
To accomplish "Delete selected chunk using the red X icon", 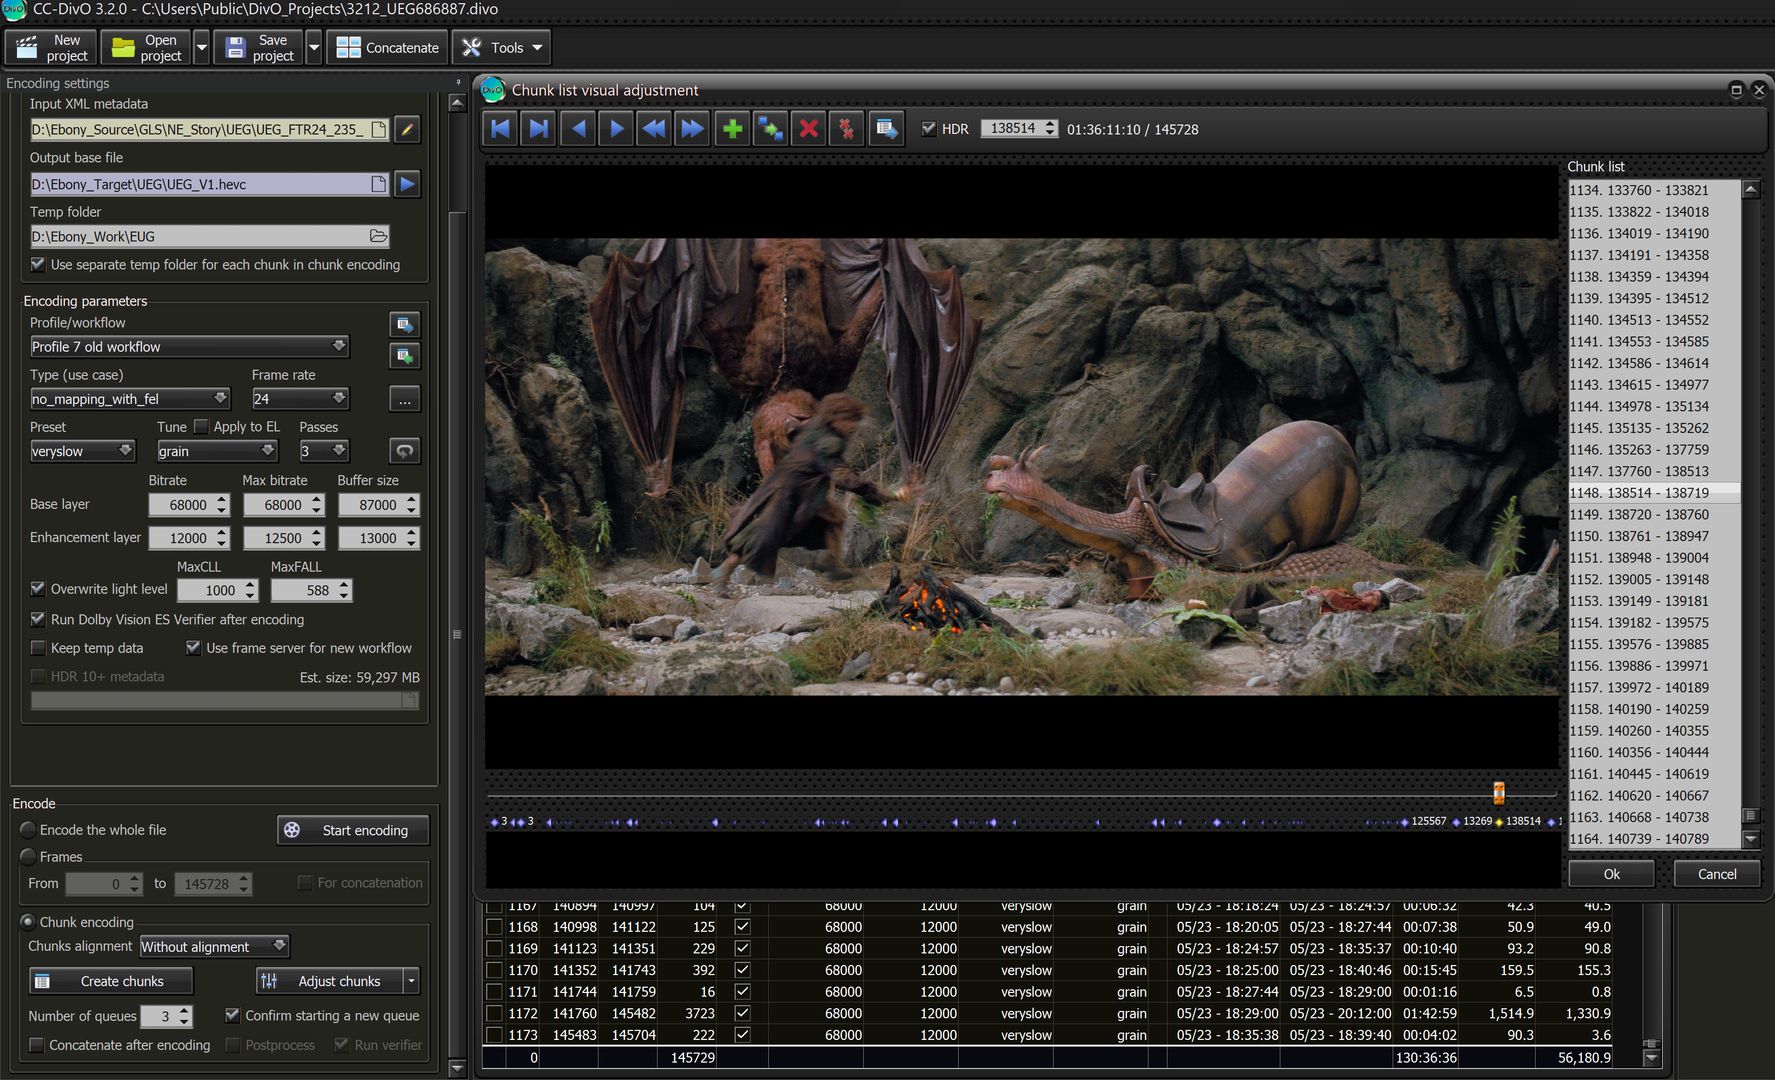I will click(809, 128).
